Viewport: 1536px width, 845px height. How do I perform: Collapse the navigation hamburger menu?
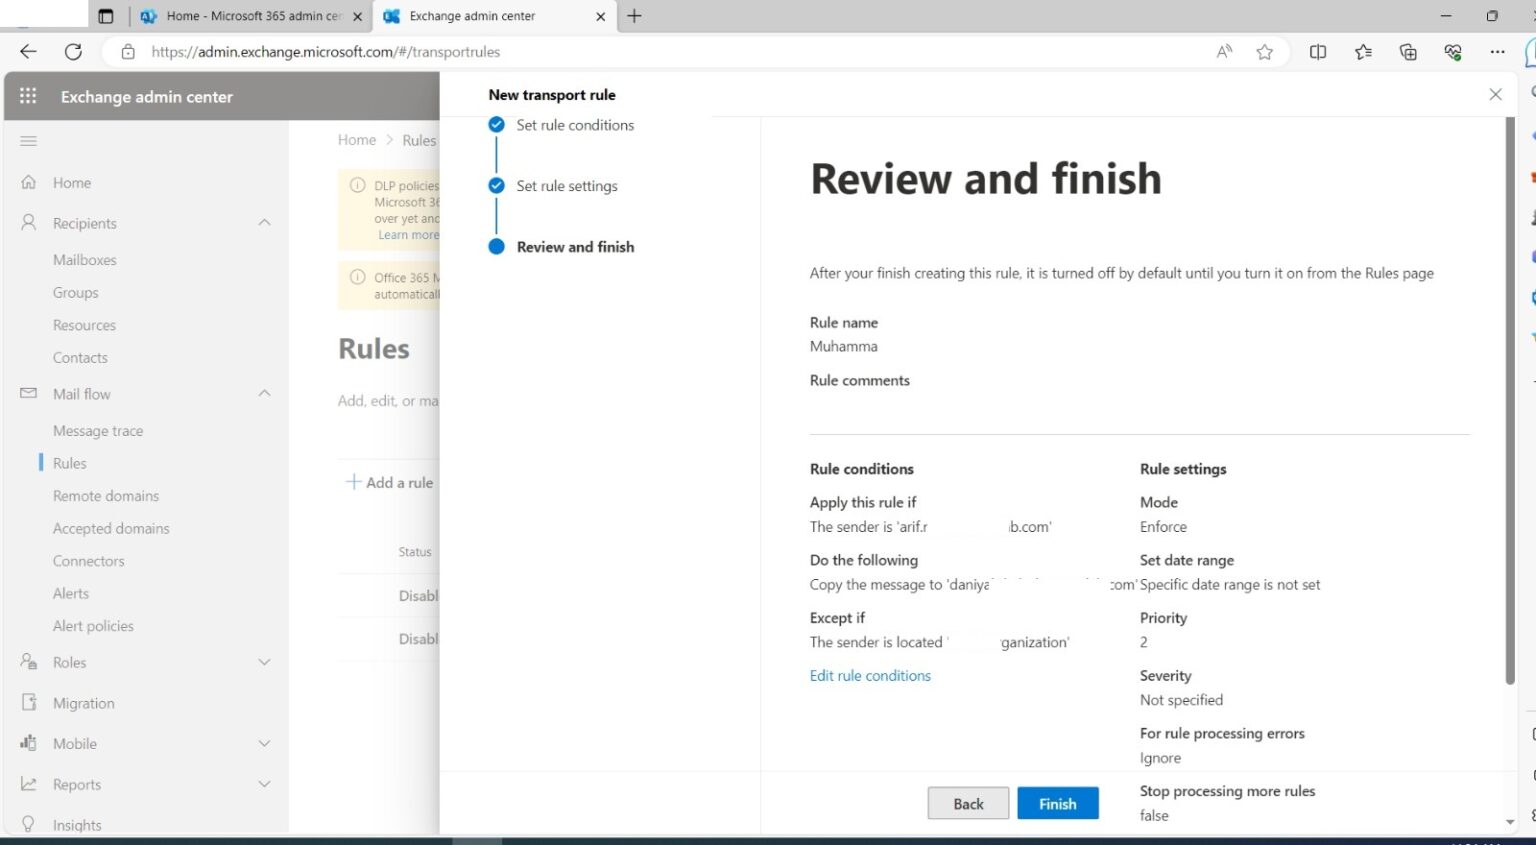point(28,141)
